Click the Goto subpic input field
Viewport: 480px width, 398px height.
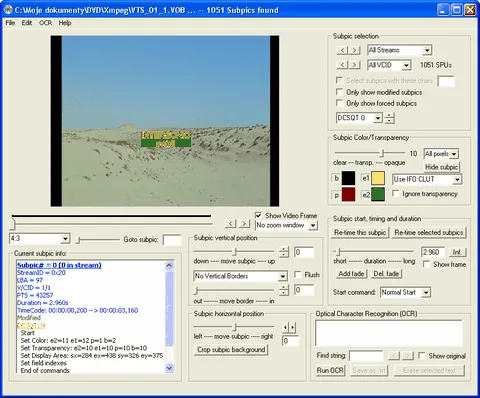pyautogui.click(x=172, y=239)
